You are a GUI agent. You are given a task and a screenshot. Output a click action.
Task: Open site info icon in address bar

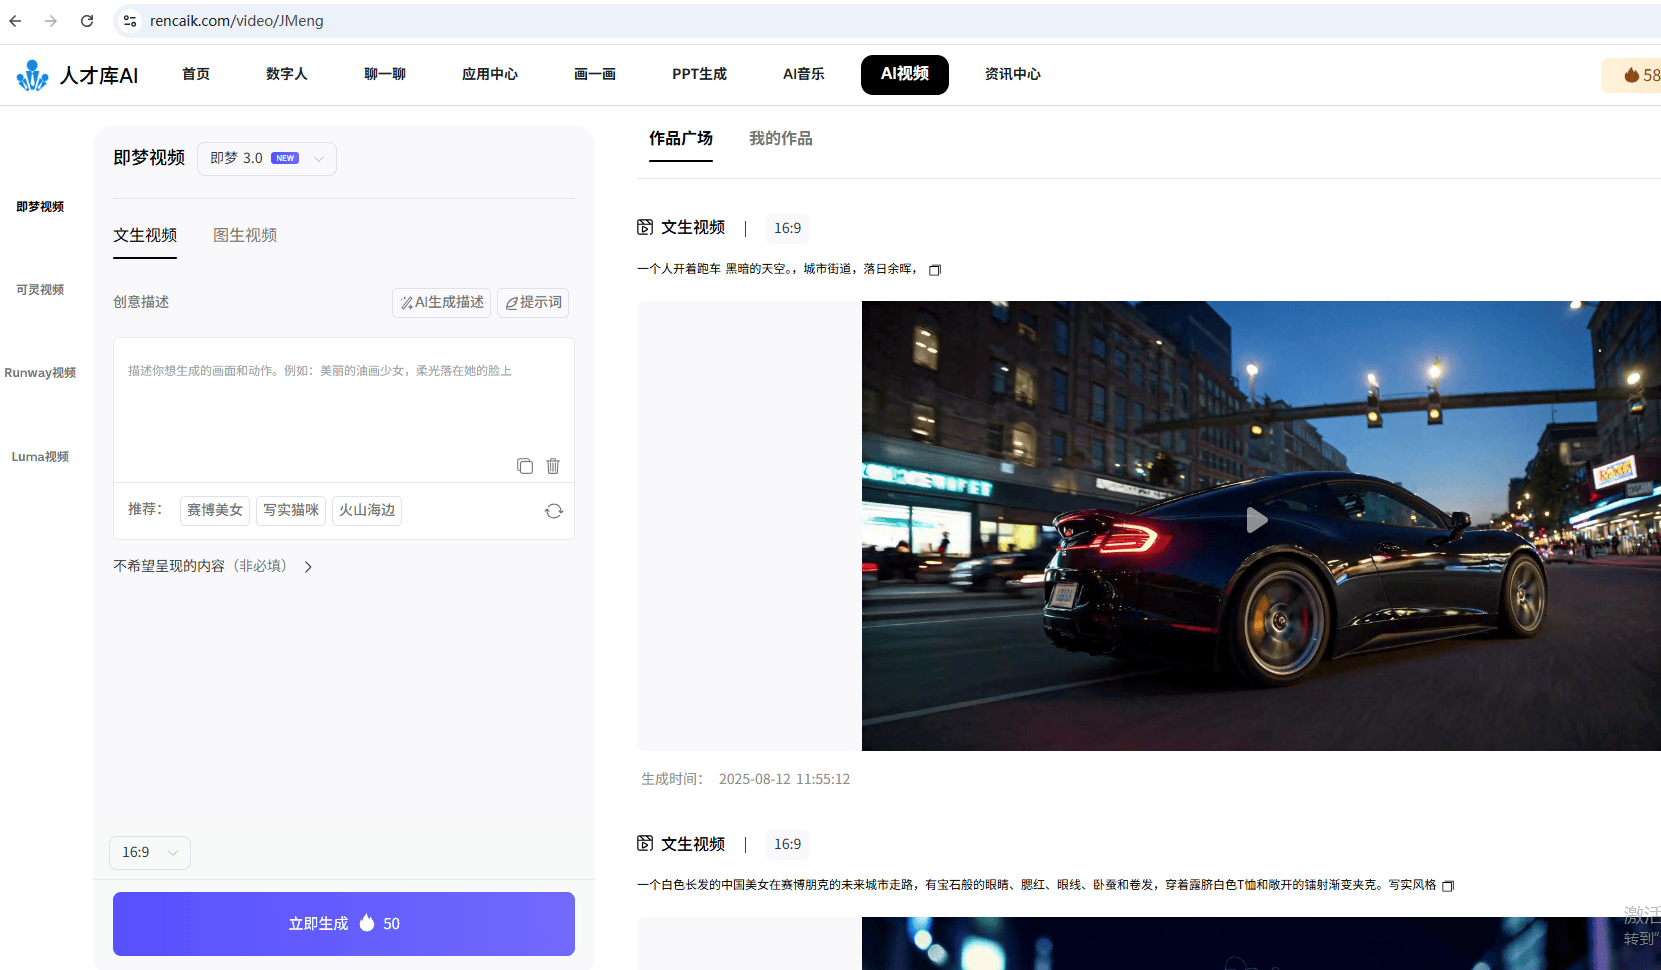pos(130,21)
